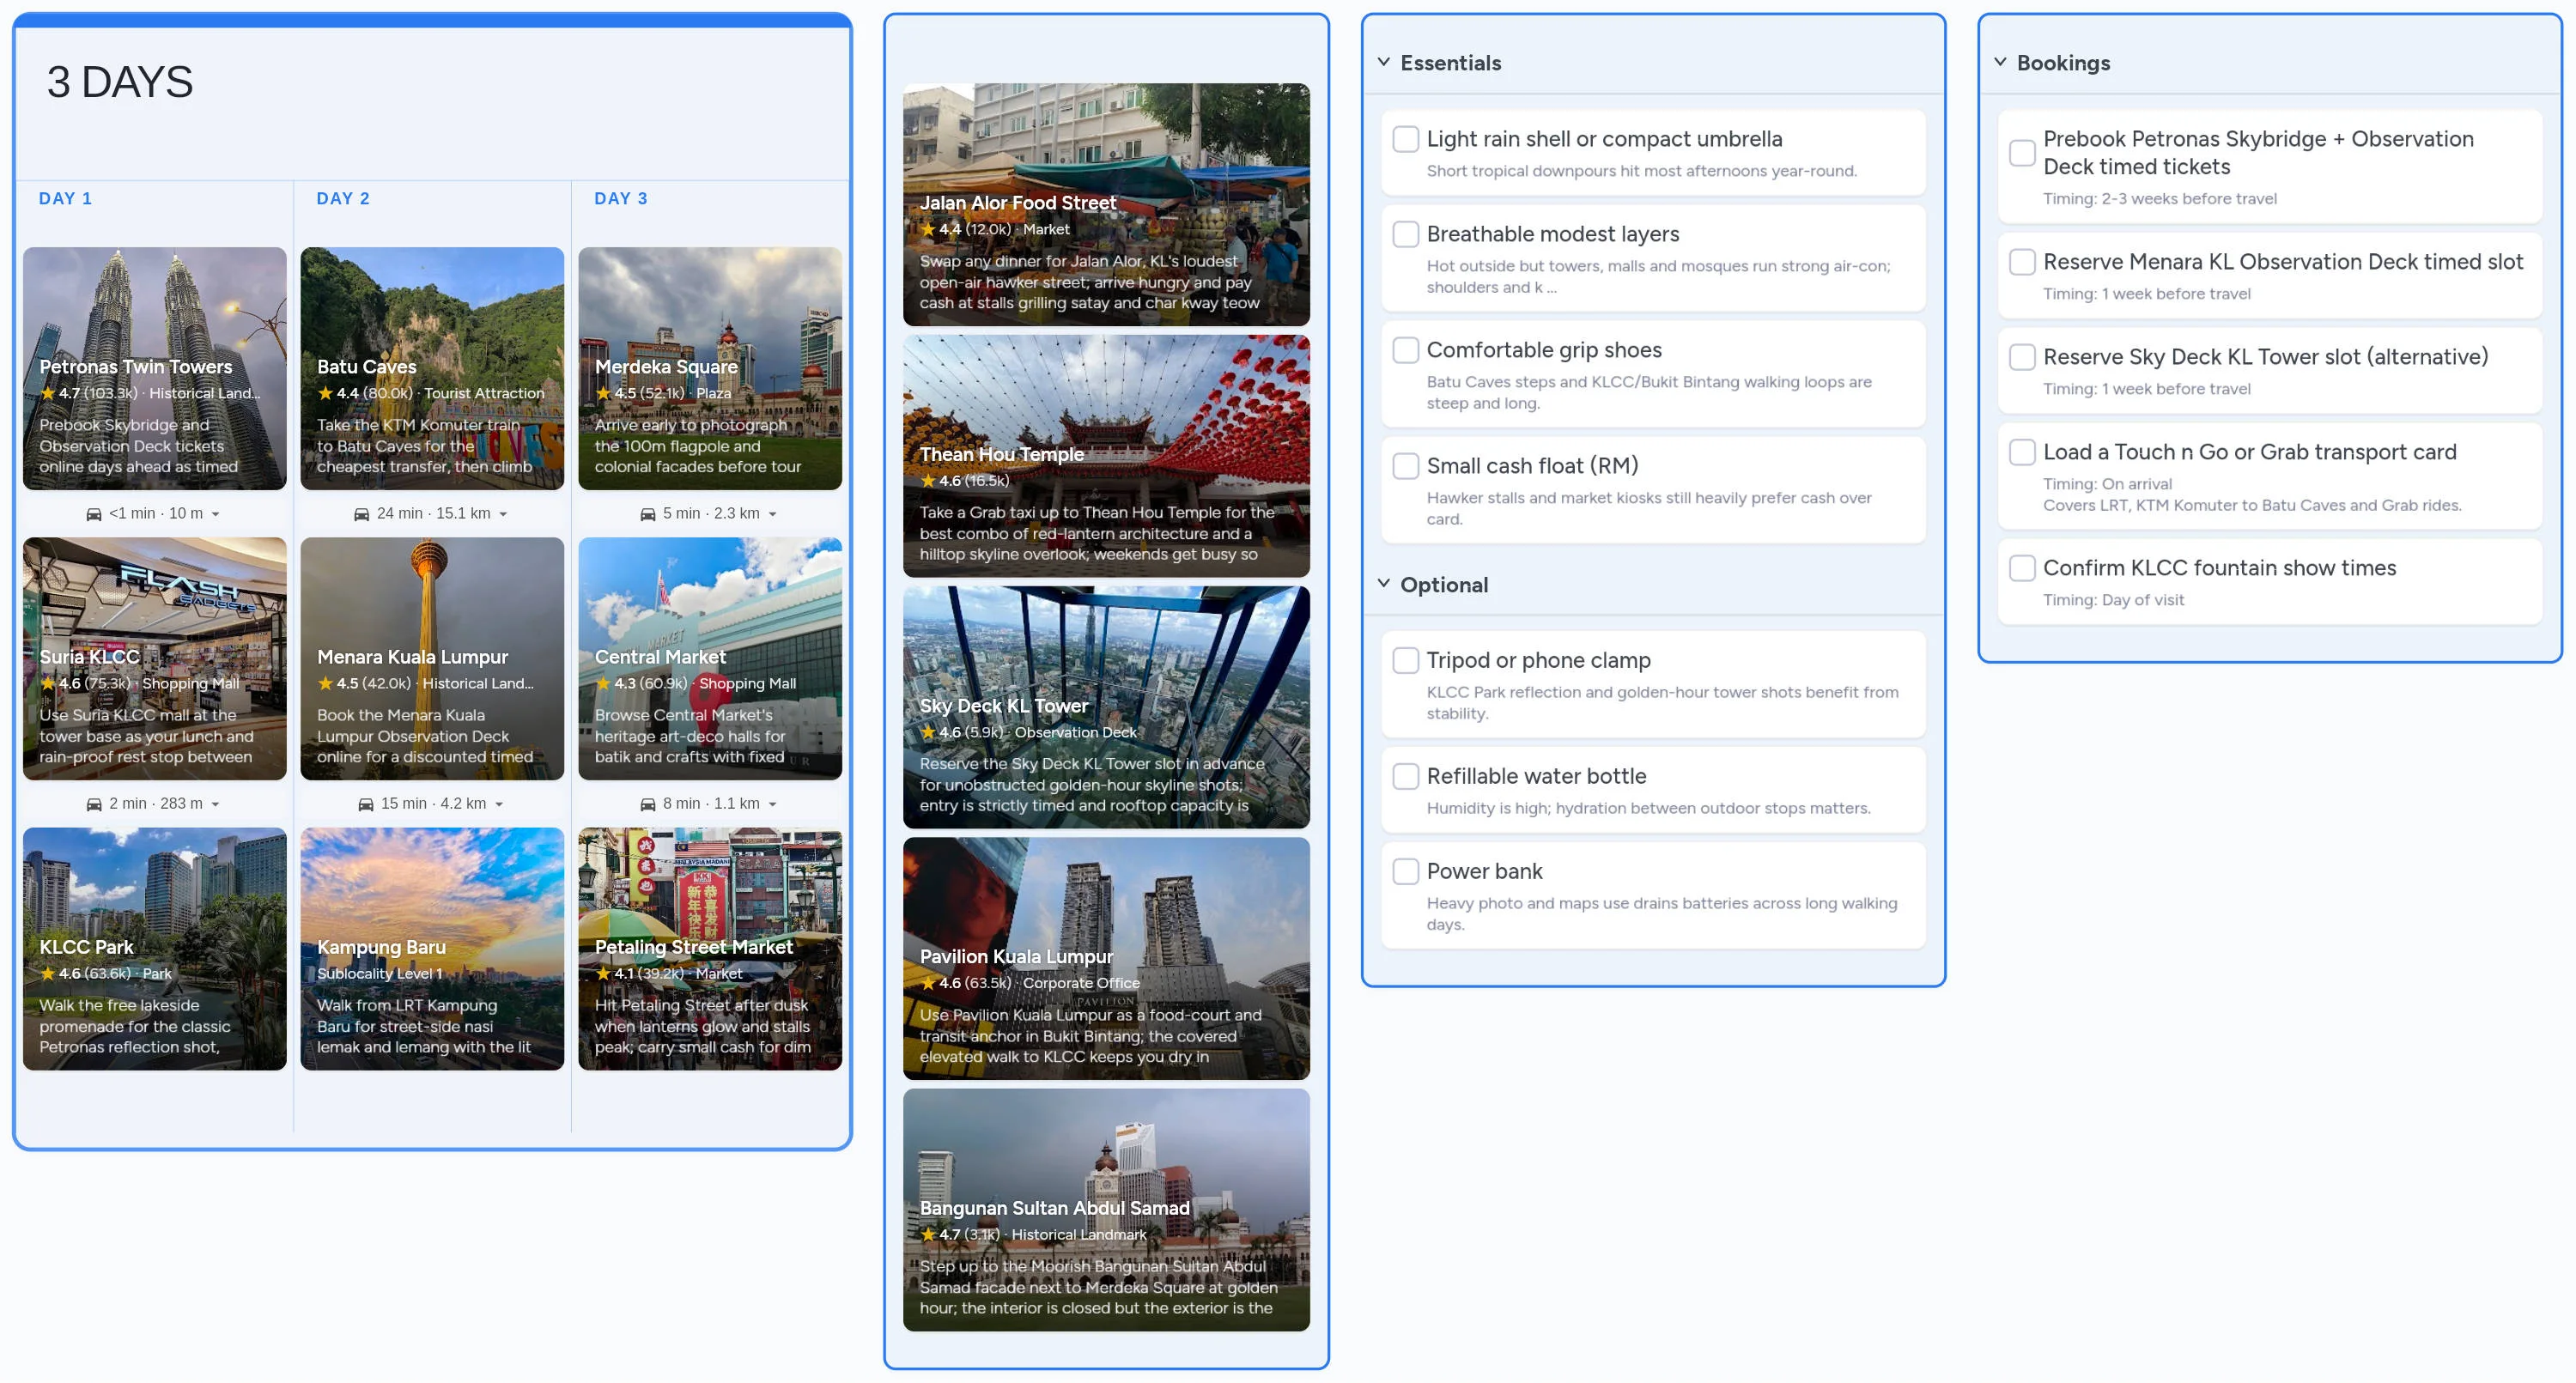Click car icon beside '<1 min · 10 m'
Image resolution: width=2576 pixels, height=1383 pixels.
click(94, 514)
